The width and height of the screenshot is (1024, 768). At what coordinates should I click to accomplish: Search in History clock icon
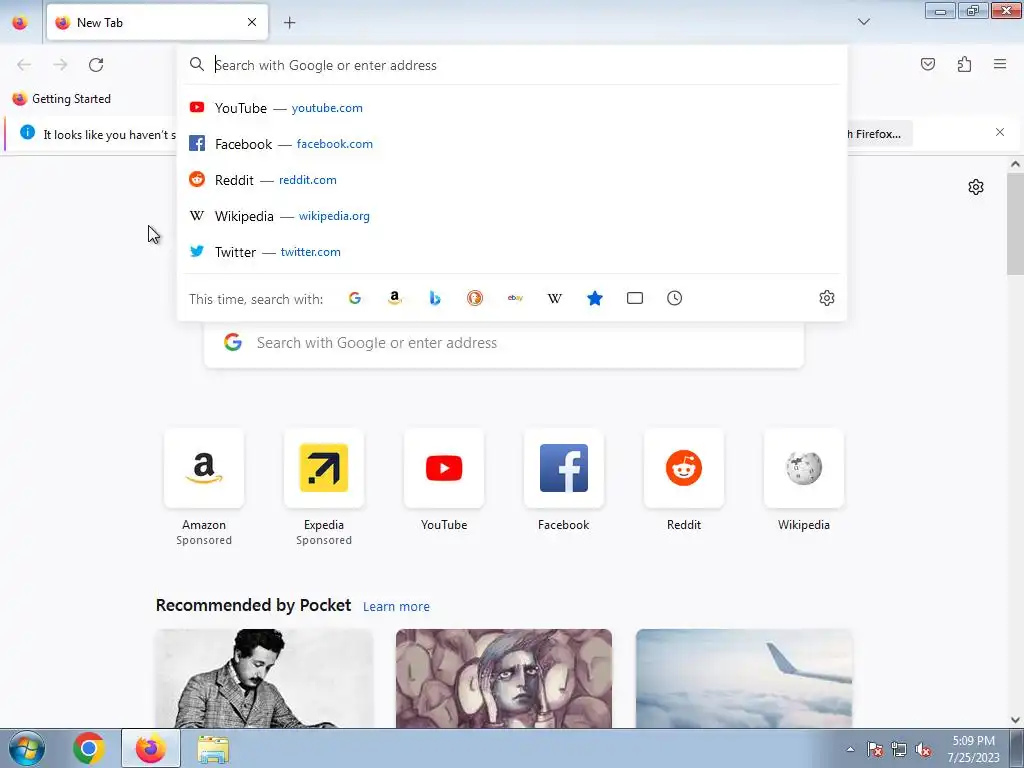click(675, 298)
